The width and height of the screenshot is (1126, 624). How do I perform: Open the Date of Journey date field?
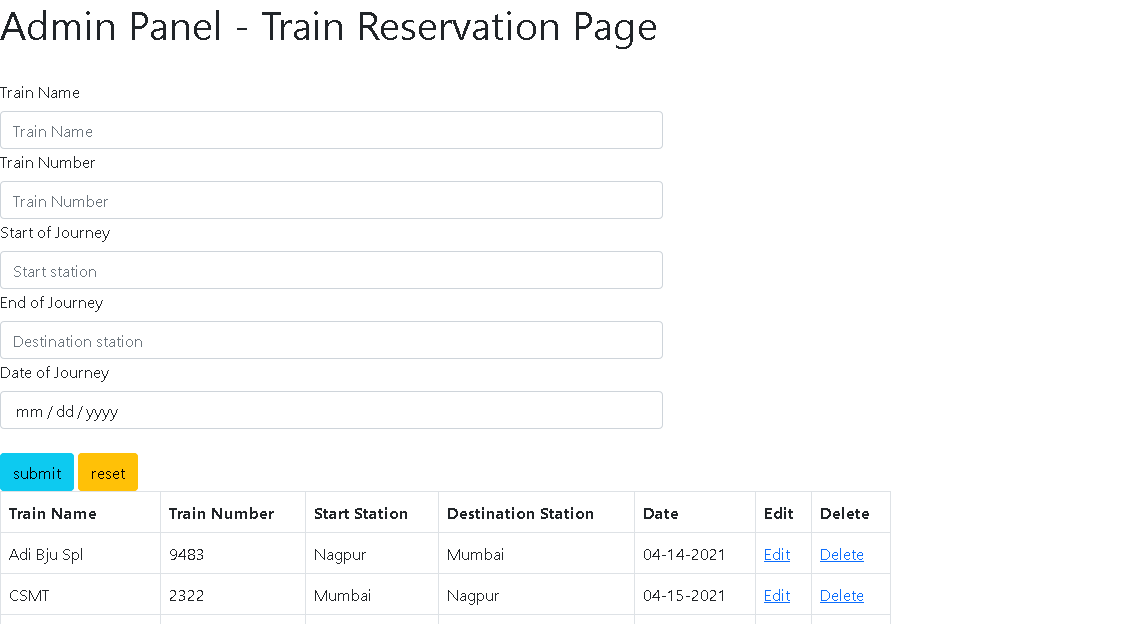pyautogui.click(x=330, y=410)
